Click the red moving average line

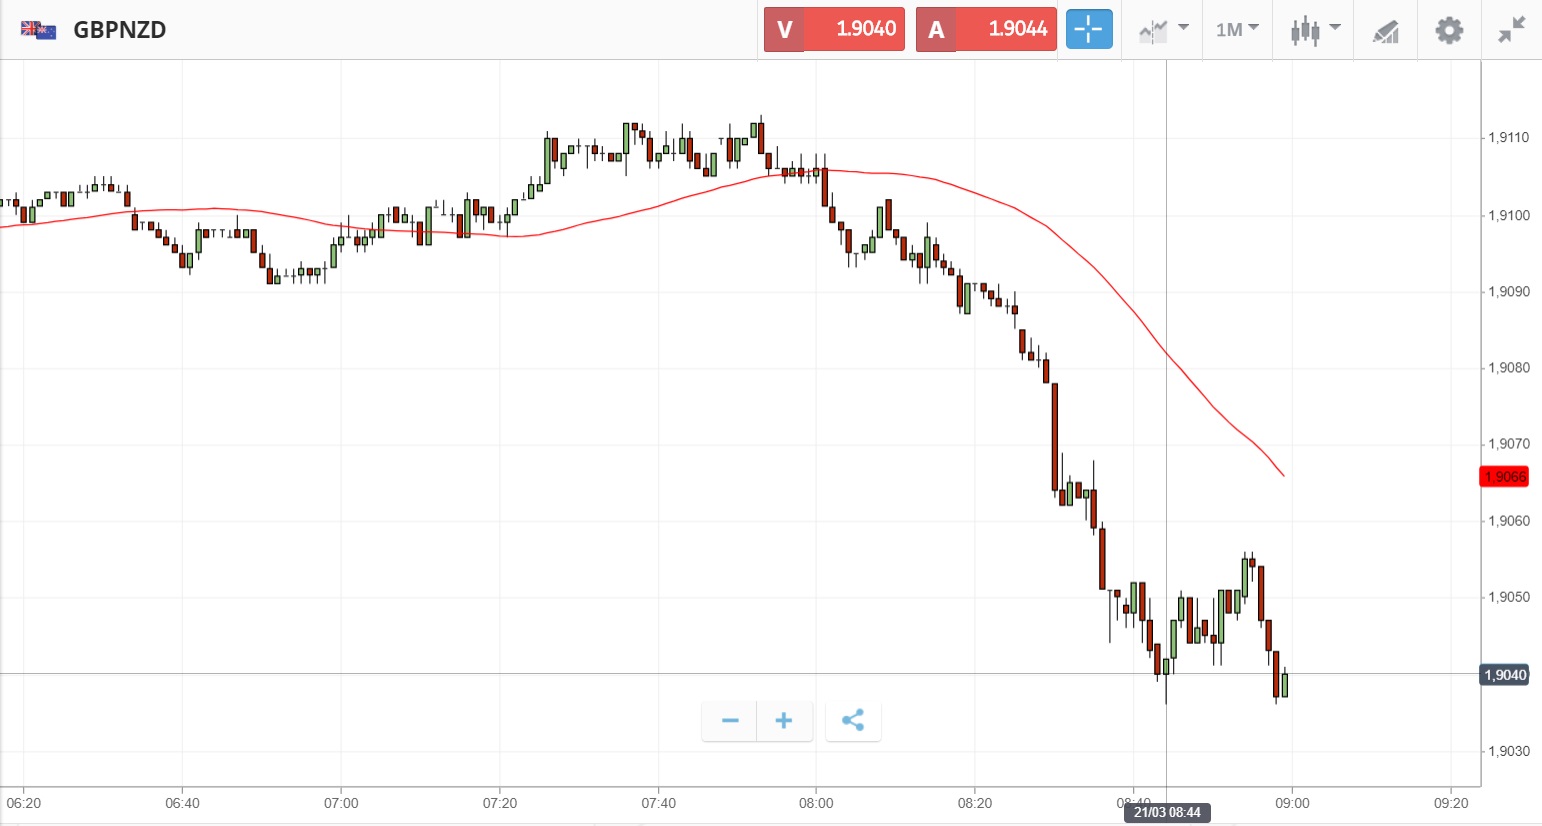(1050, 230)
